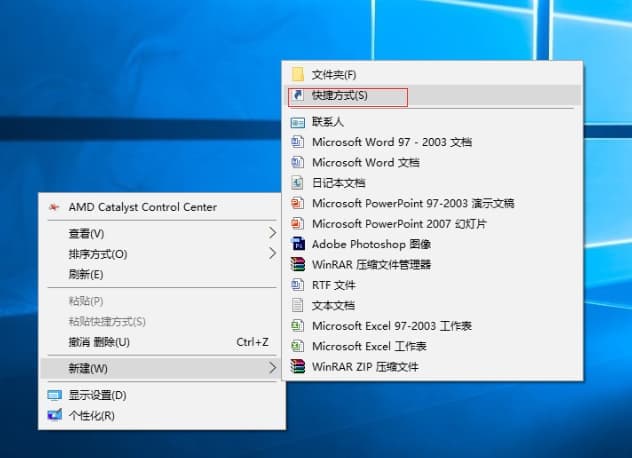Image resolution: width=632 pixels, height=458 pixels.
Task: Expand the 排序方式(O) submenu arrow
Action: (271, 254)
